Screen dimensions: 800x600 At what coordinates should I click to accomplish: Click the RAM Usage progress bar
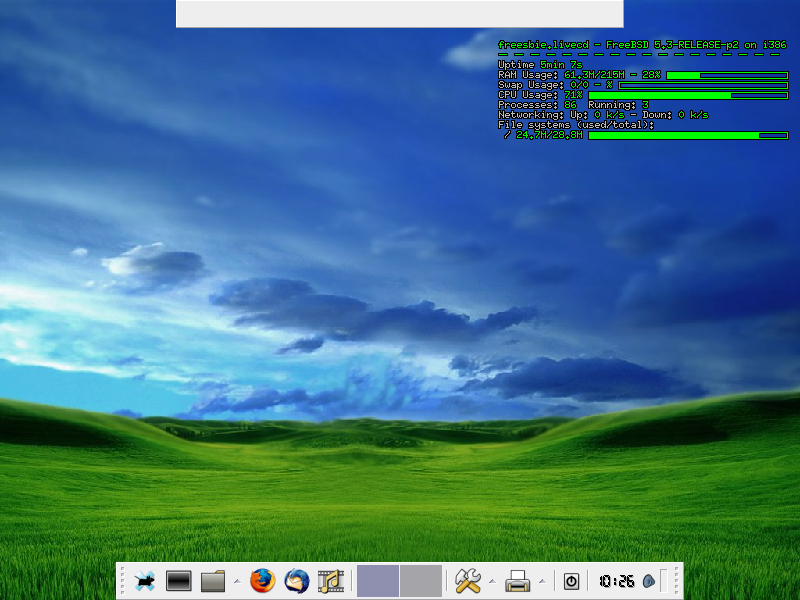(x=727, y=76)
